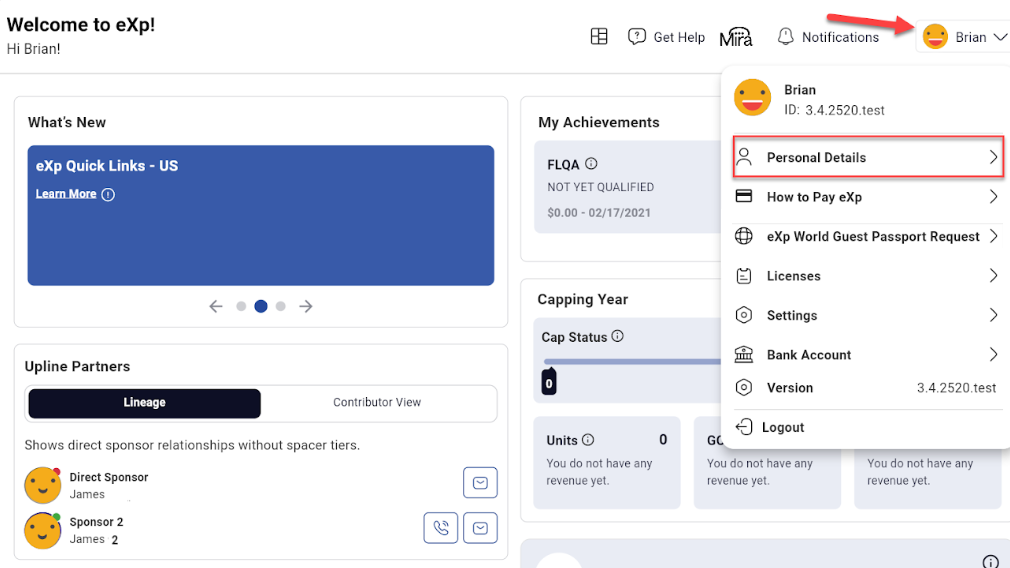1010x568 pixels.
Task: Click info icon next to FLQA
Action: tap(591, 164)
